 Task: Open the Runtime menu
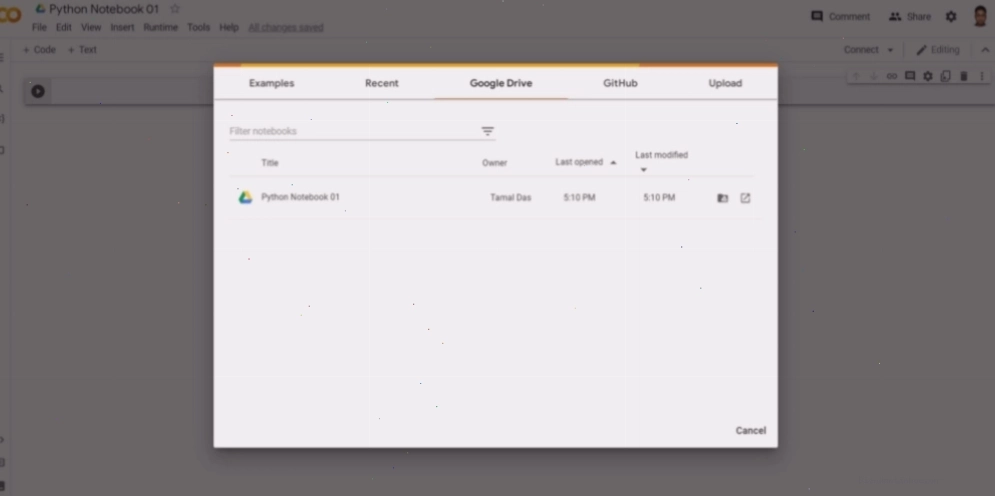coord(161,27)
